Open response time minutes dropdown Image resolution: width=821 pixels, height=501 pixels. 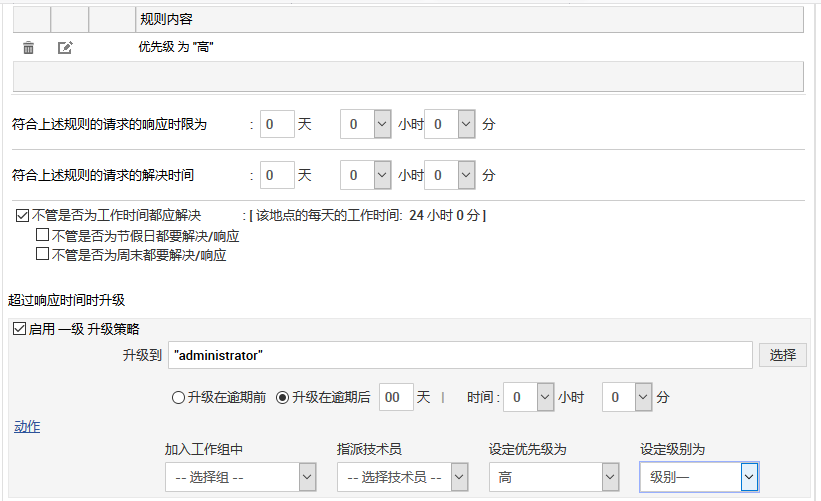[x=449, y=125]
